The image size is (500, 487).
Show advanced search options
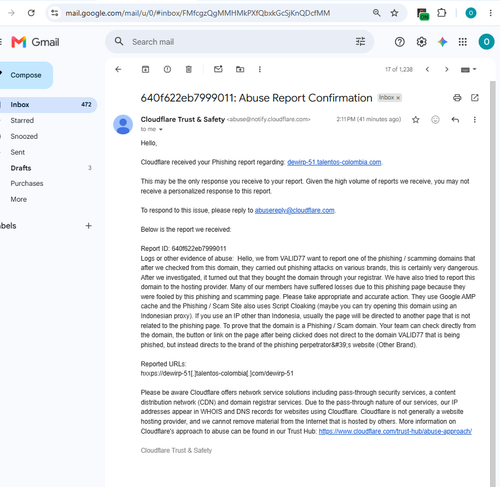point(360,42)
